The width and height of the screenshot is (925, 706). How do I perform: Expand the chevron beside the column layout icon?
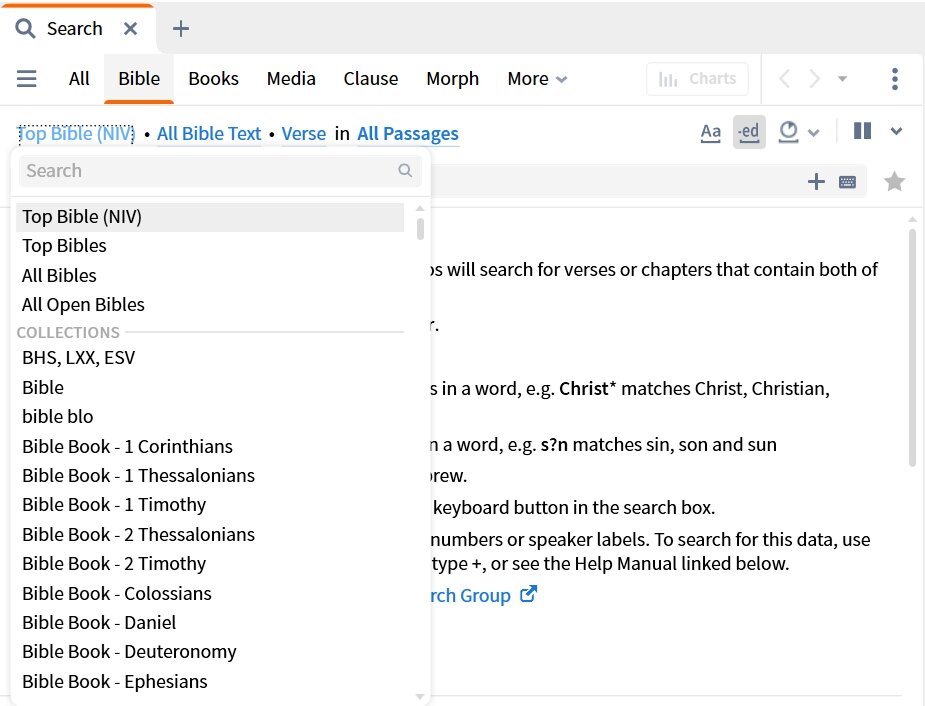click(896, 131)
